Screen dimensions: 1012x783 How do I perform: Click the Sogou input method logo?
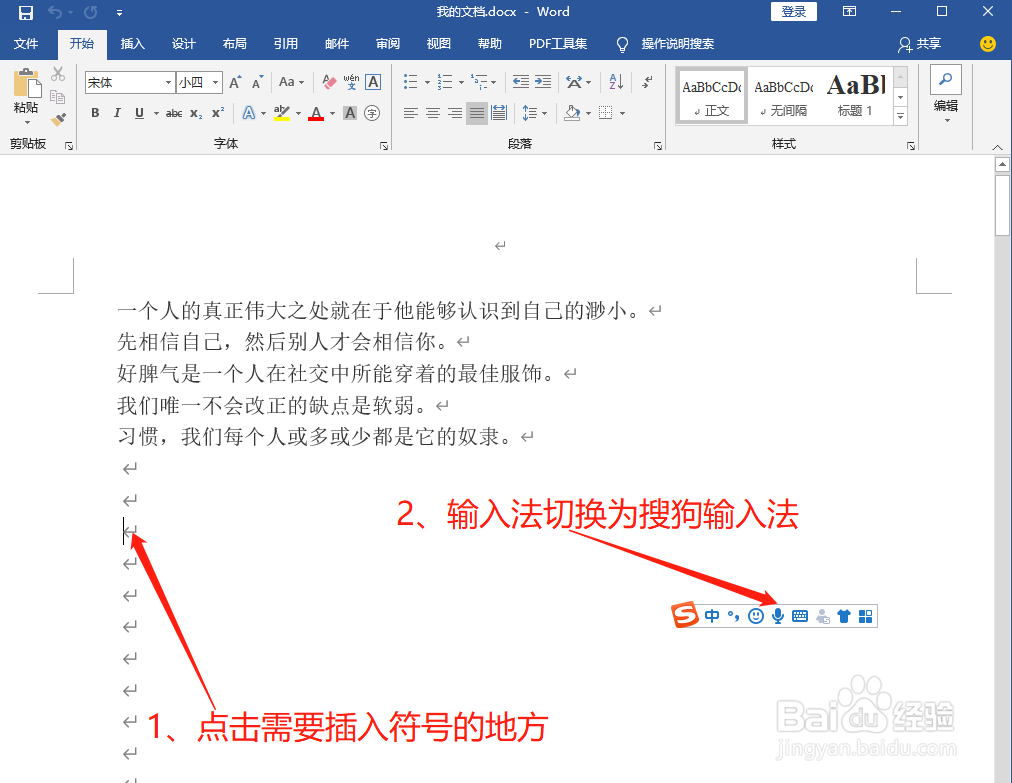[x=684, y=615]
